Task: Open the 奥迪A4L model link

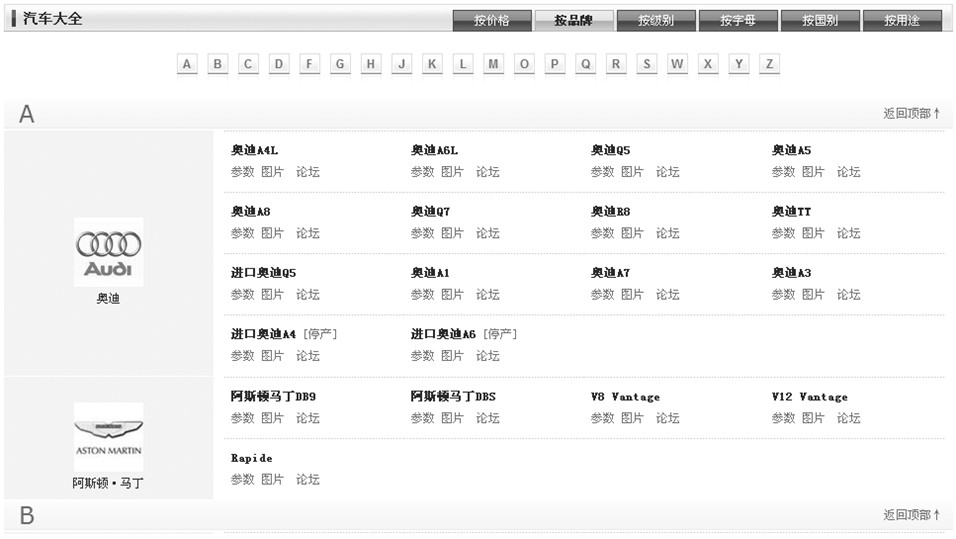Action: pyautogui.click(x=255, y=150)
